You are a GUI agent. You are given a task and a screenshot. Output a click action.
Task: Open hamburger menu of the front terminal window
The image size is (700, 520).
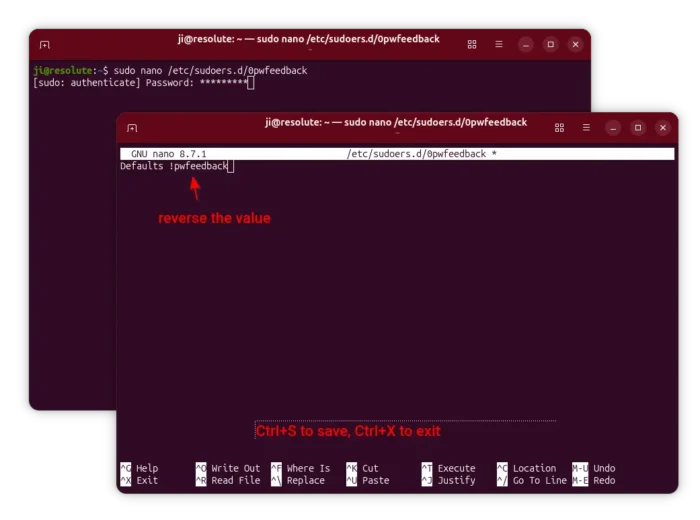click(x=586, y=128)
